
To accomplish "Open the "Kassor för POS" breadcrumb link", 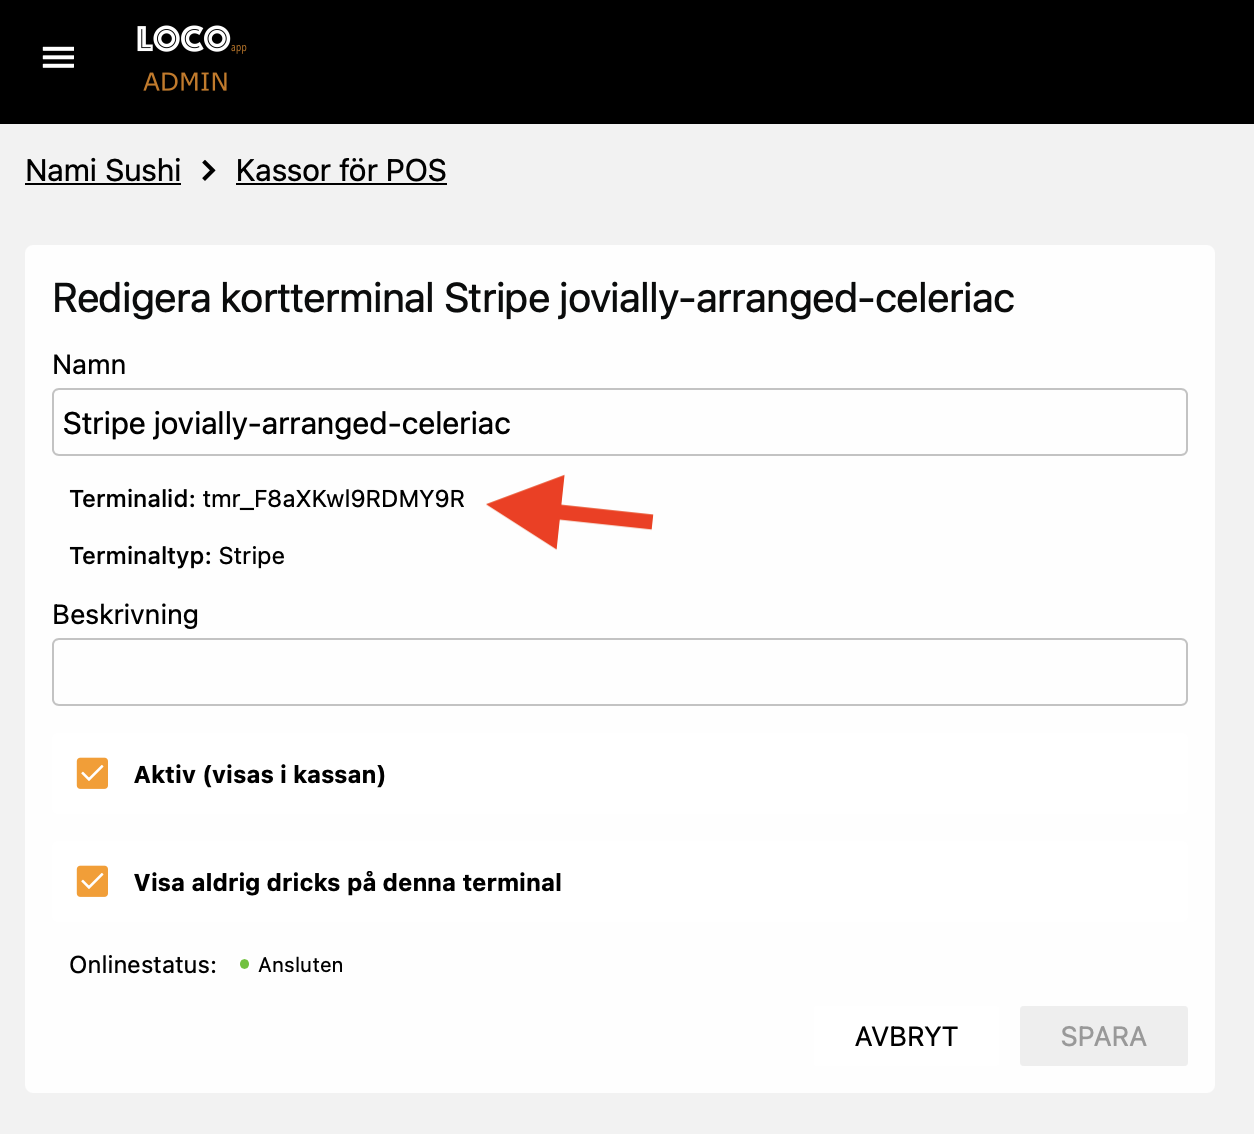I will tap(341, 171).
